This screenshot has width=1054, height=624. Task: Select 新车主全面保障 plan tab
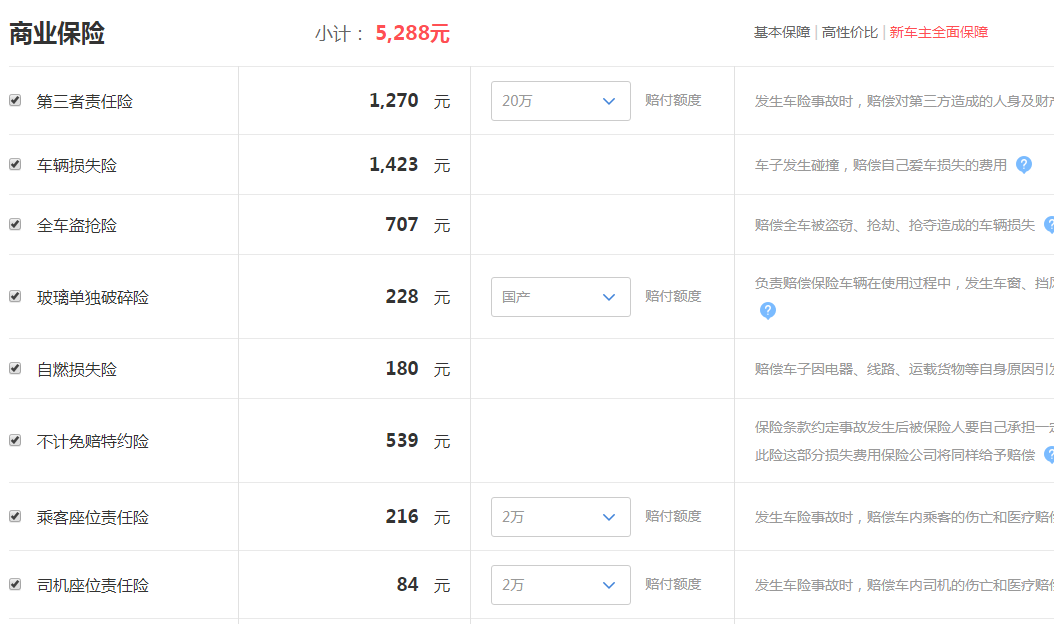pos(938,32)
